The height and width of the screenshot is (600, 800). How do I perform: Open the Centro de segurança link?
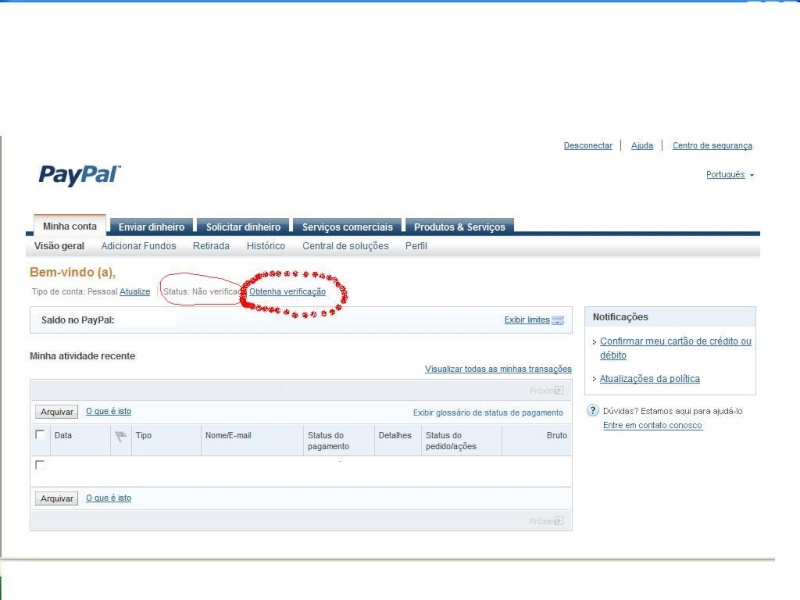pyautogui.click(x=712, y=145)
